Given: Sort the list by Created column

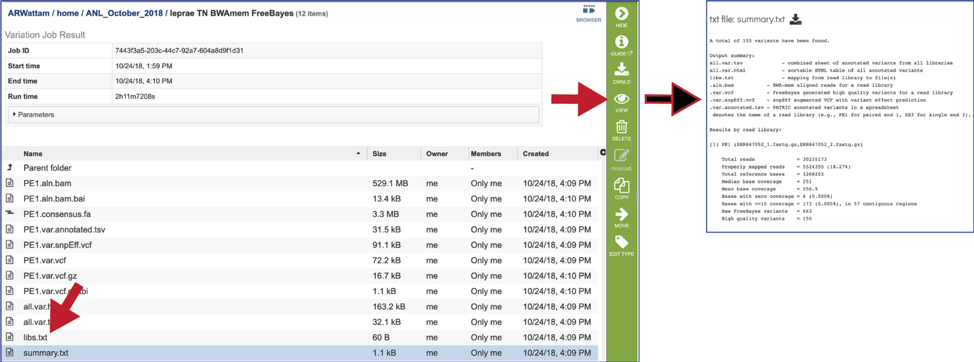Looking at the screenshot, I should 535,153.
